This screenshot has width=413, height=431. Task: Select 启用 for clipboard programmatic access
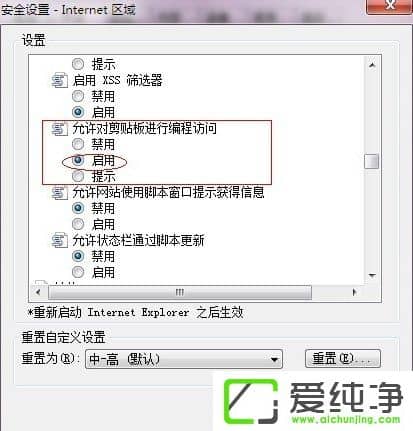click(78, 160)
